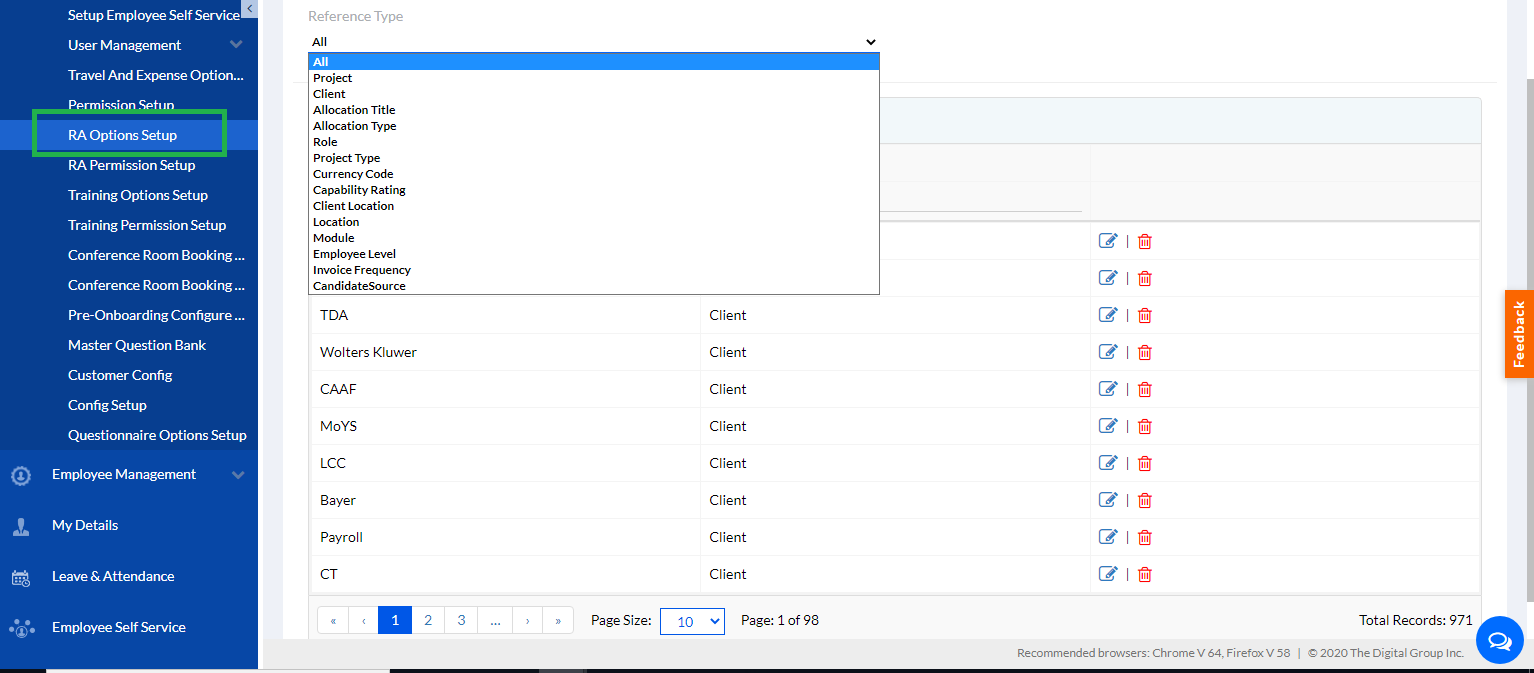1534x673 pixels.
Task: Click delete icon for Wolters Kluwer row
Action: point(1145,352)
